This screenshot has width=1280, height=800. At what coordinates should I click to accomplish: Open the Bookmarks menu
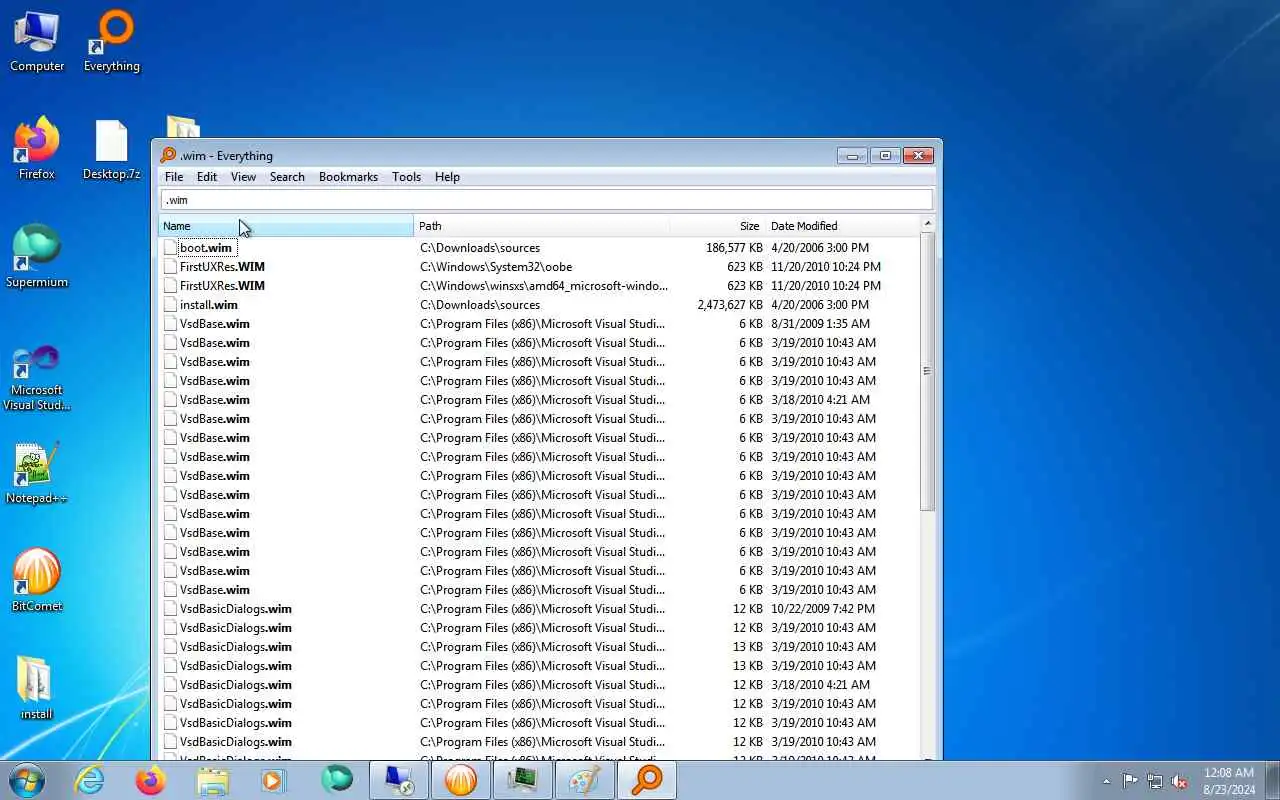coord(348,177)
